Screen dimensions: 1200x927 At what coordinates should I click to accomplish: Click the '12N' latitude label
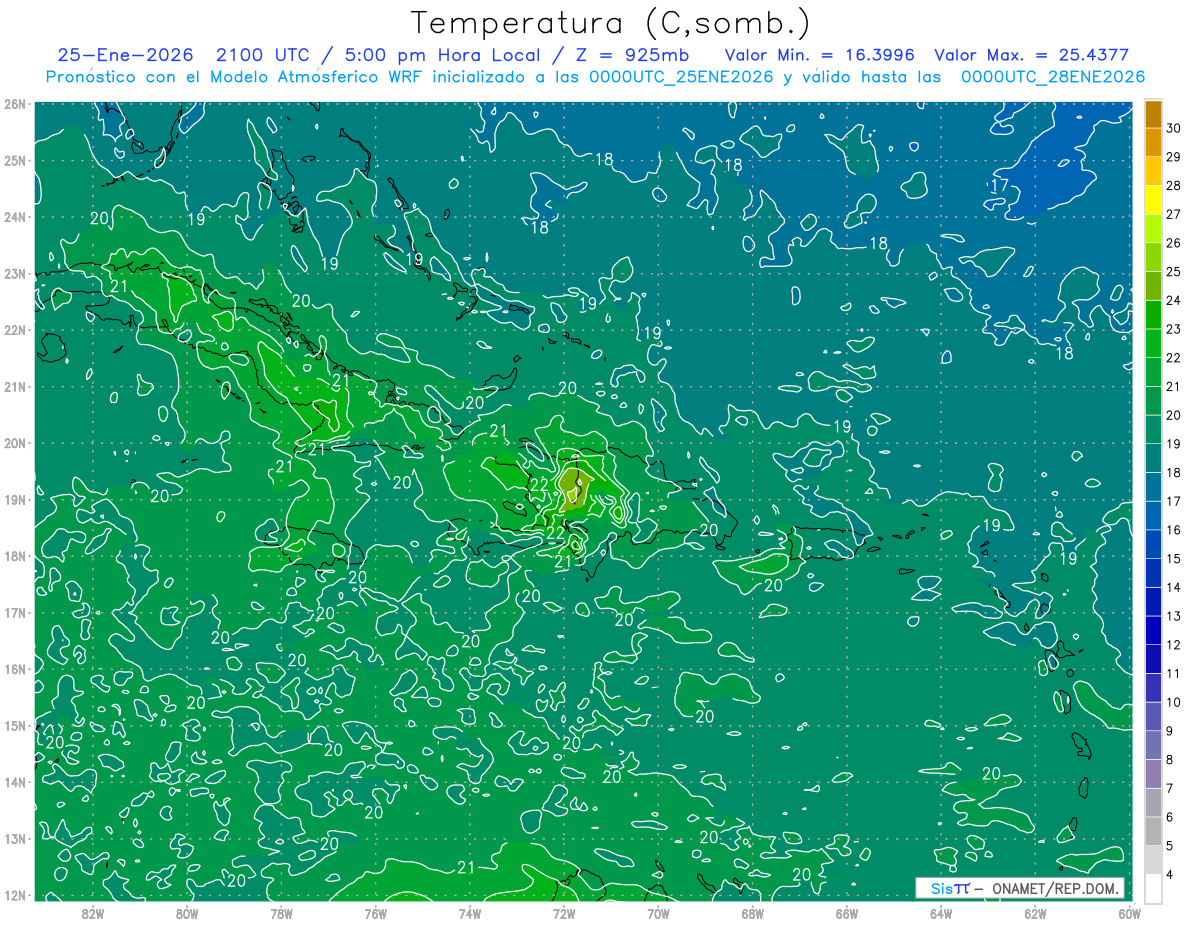[x=14, y=895]
